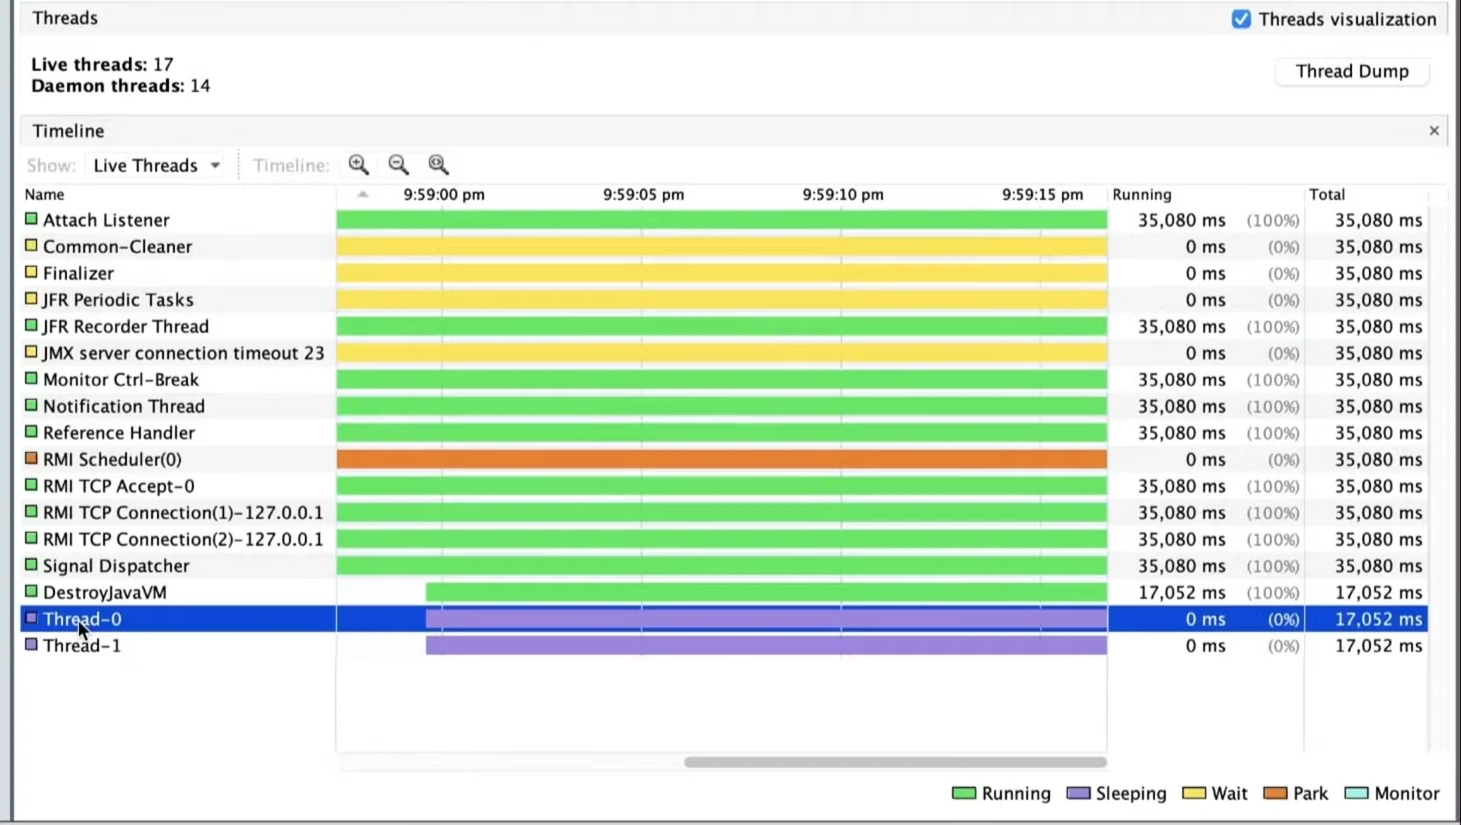Click the purple state icon of Thread-1

tap(31, 644)
